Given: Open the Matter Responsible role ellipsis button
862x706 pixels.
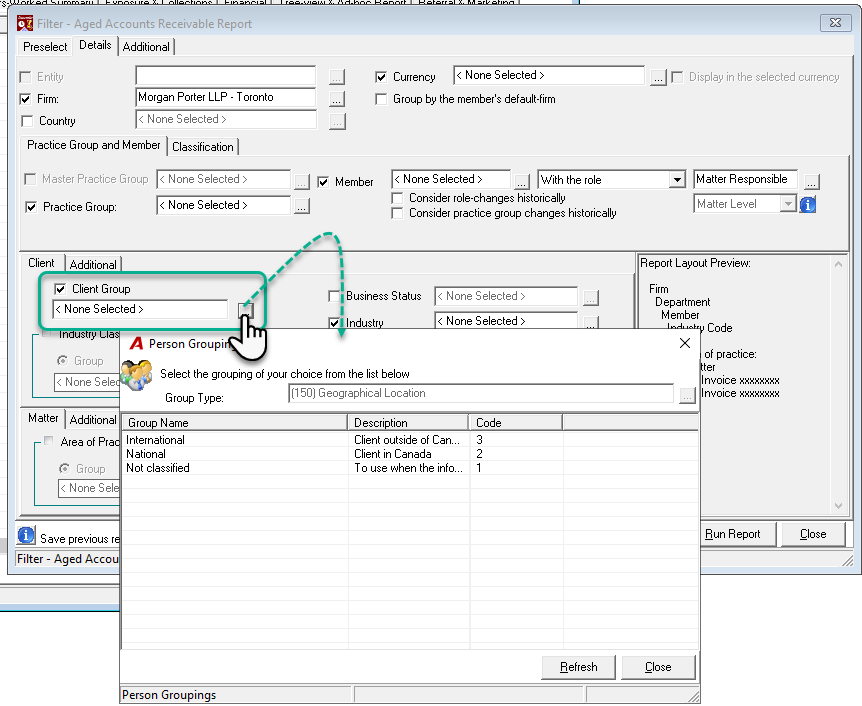Looking at the screenshot, I should 811,181.
